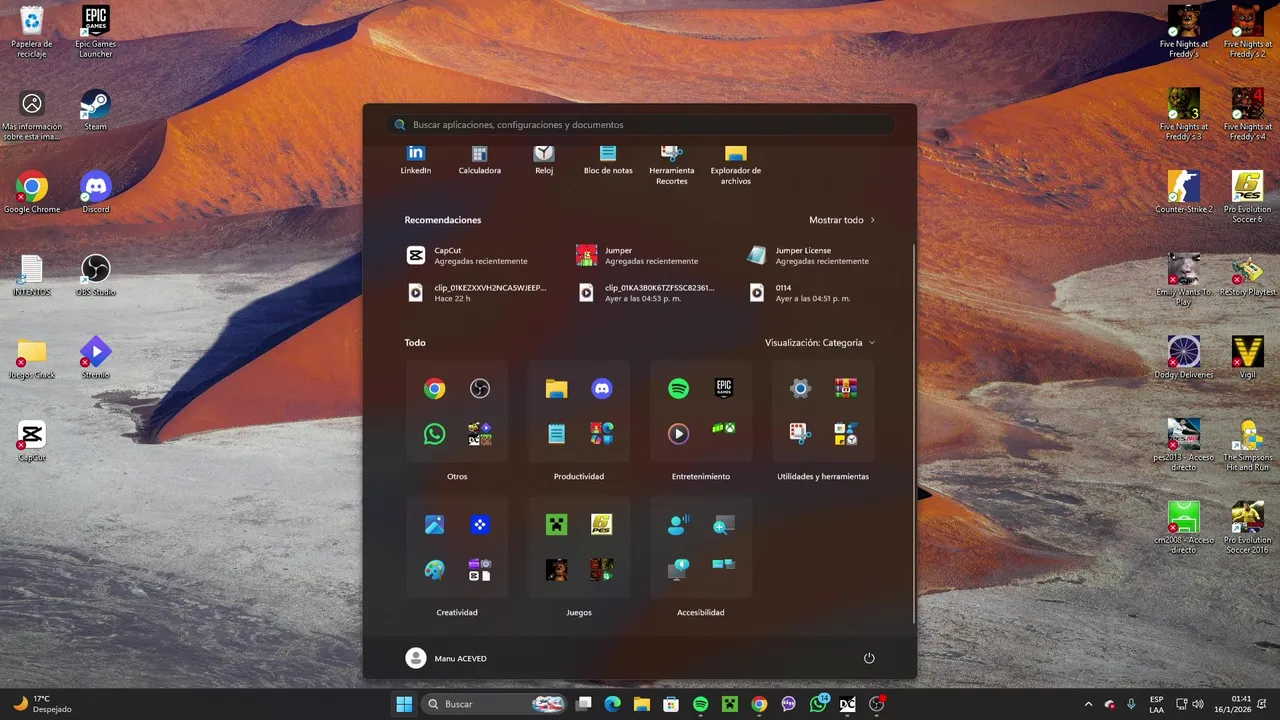Image resolution: width=1280 pixels, height=720 pixels.
Task: Open Steam desktop shortcut
Action: (95, 110)
